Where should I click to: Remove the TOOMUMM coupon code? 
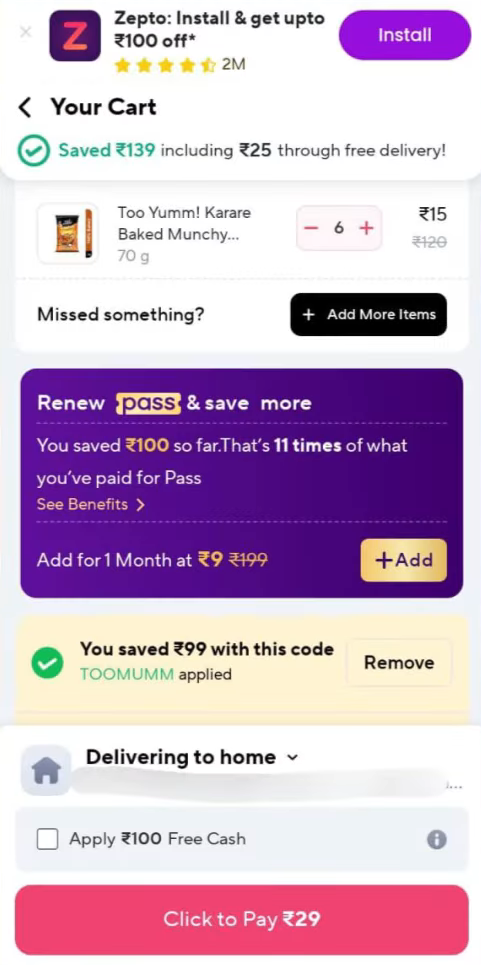click(x=399, y=663)
